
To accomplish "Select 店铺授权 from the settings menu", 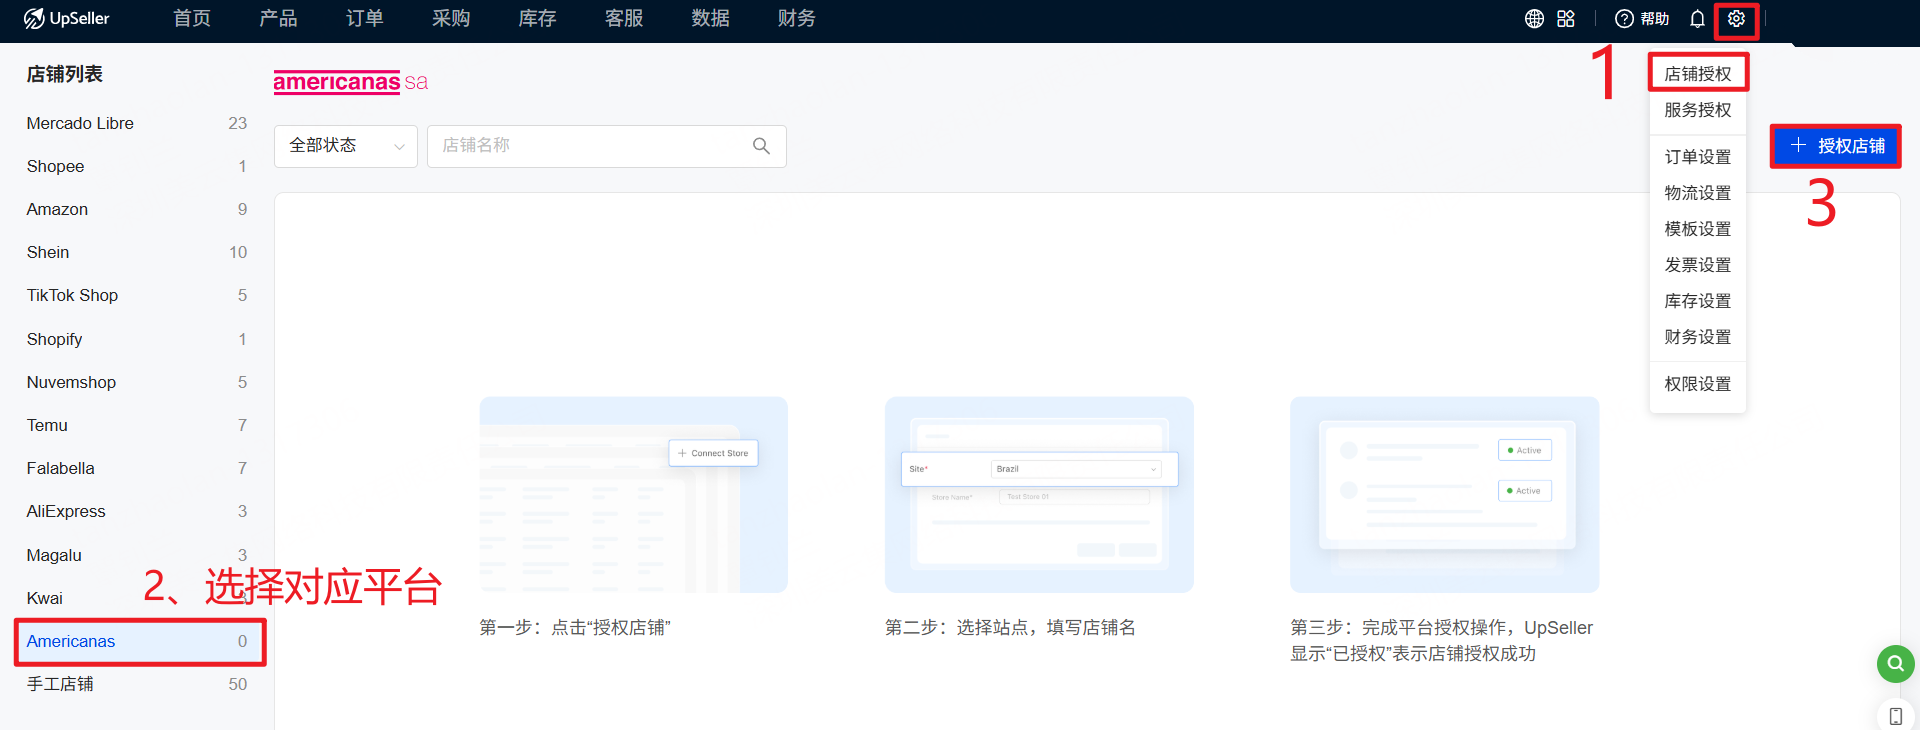I will pyautogui.click(x=1697, y=74).
